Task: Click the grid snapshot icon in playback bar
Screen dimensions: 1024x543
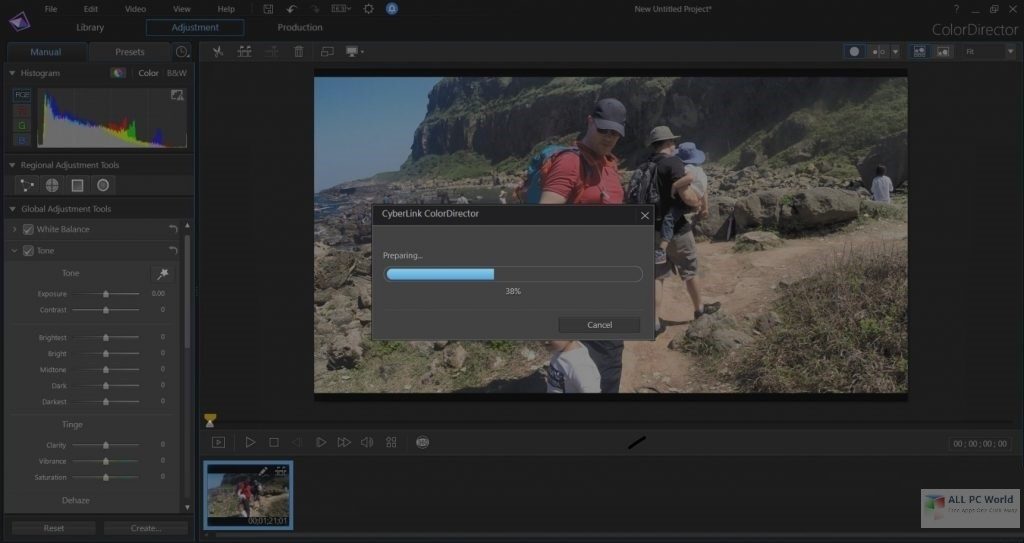Action: click(x=391, y=442)
